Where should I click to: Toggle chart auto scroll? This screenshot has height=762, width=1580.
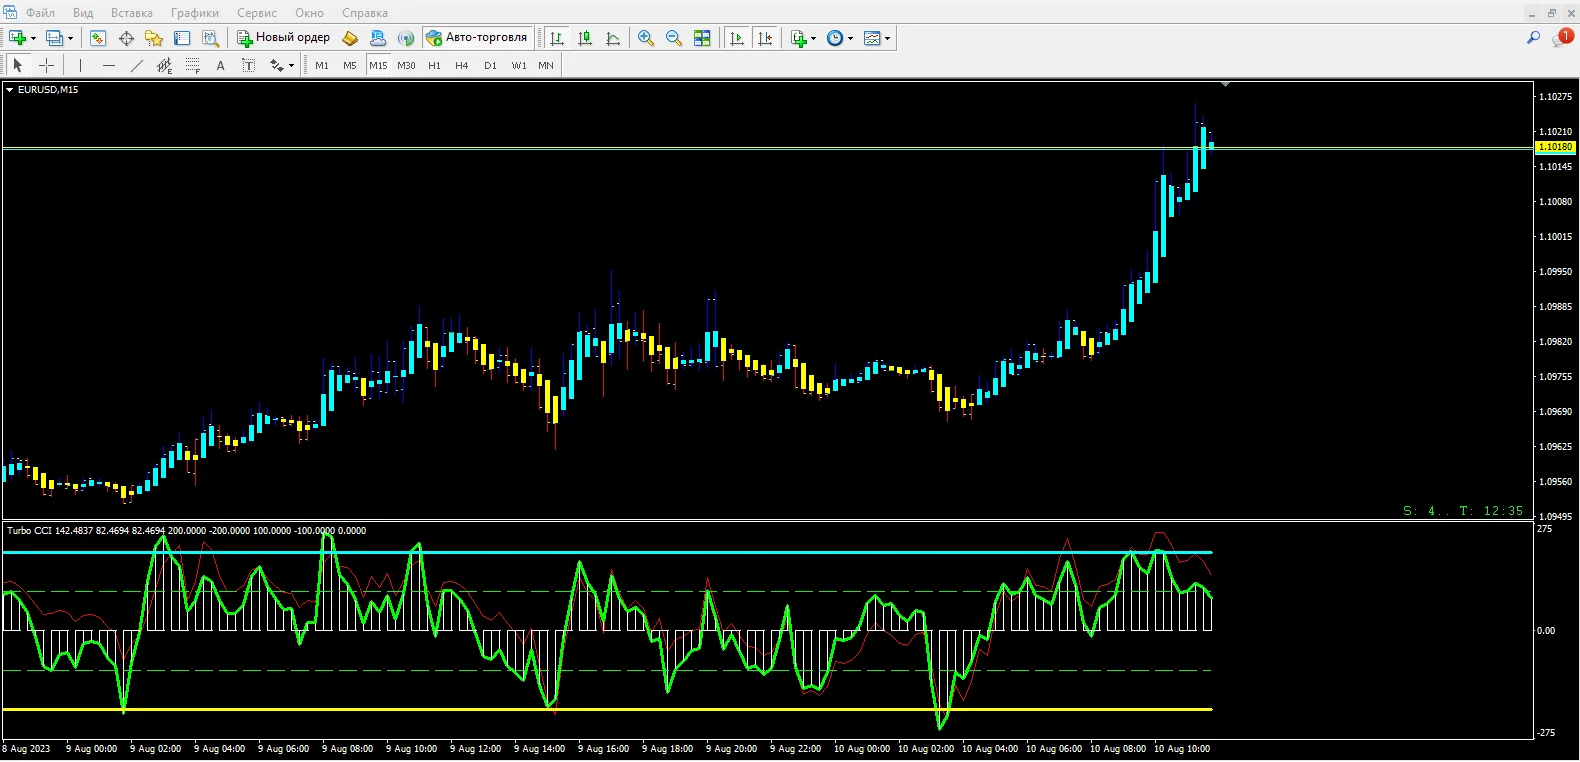click(737, 38)
